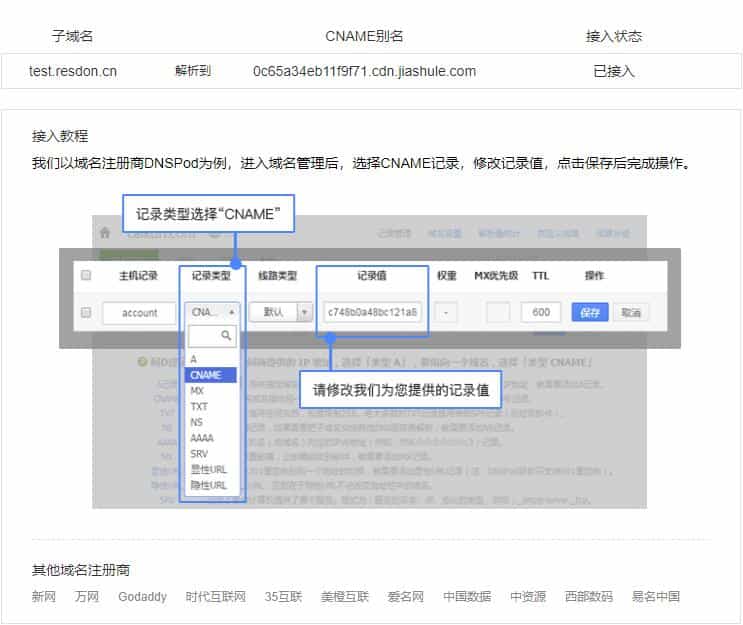Open the 西部数码 registrar link
Viewport: 743px width, 625px height.
589,596
